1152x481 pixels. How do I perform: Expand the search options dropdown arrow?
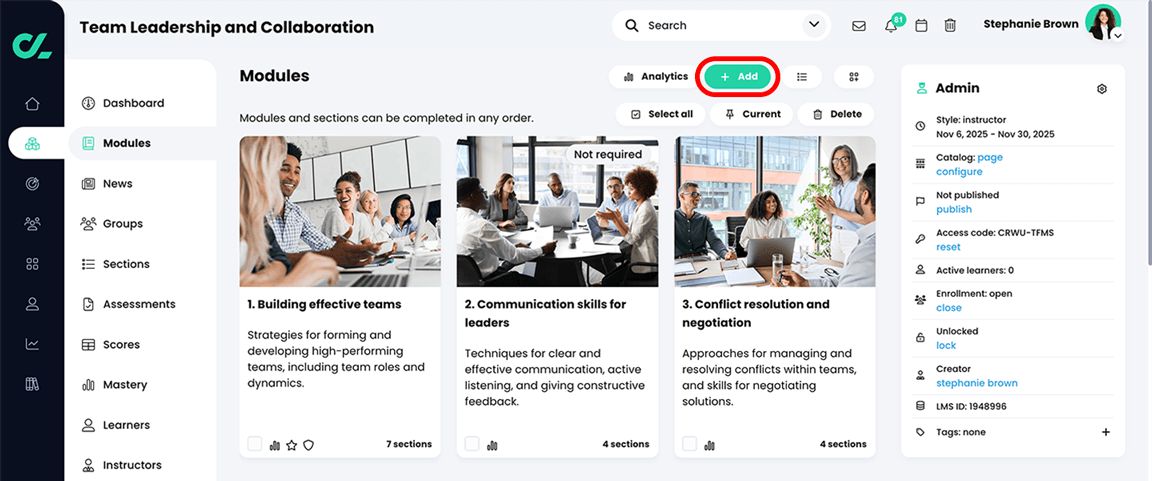coord(814,25)
